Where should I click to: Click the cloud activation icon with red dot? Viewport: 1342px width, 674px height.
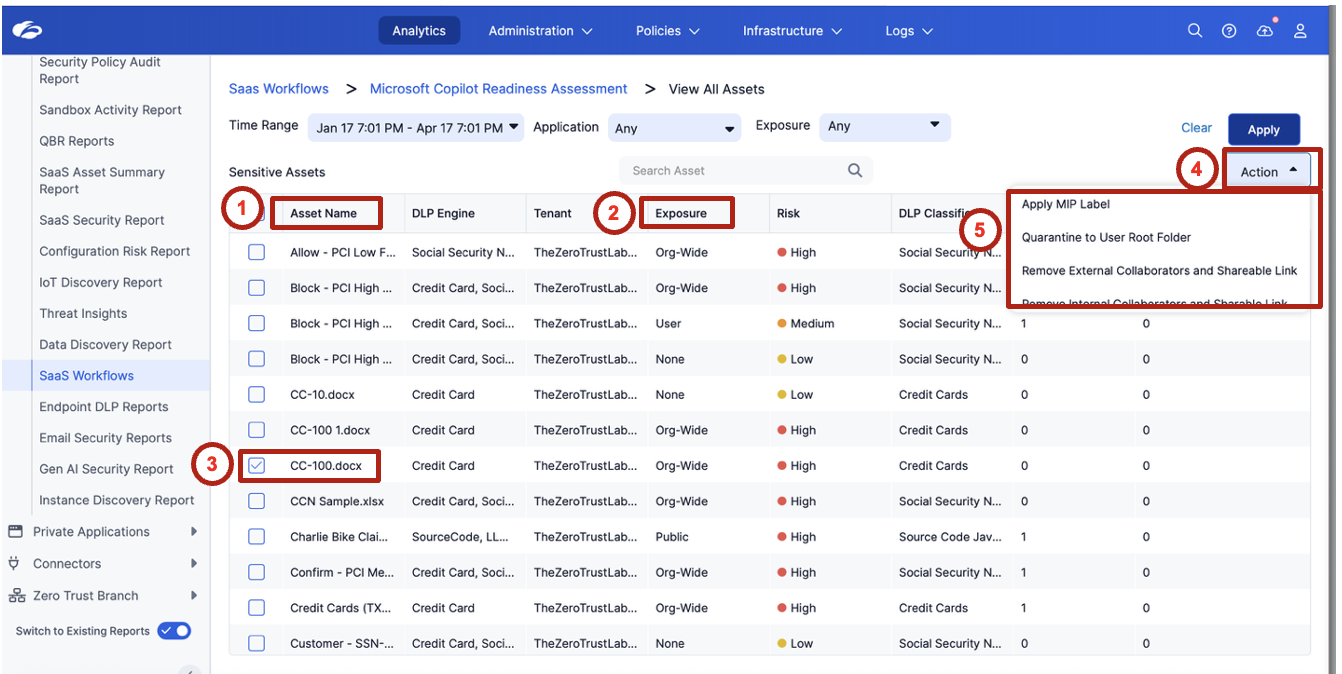(1265, 31)
